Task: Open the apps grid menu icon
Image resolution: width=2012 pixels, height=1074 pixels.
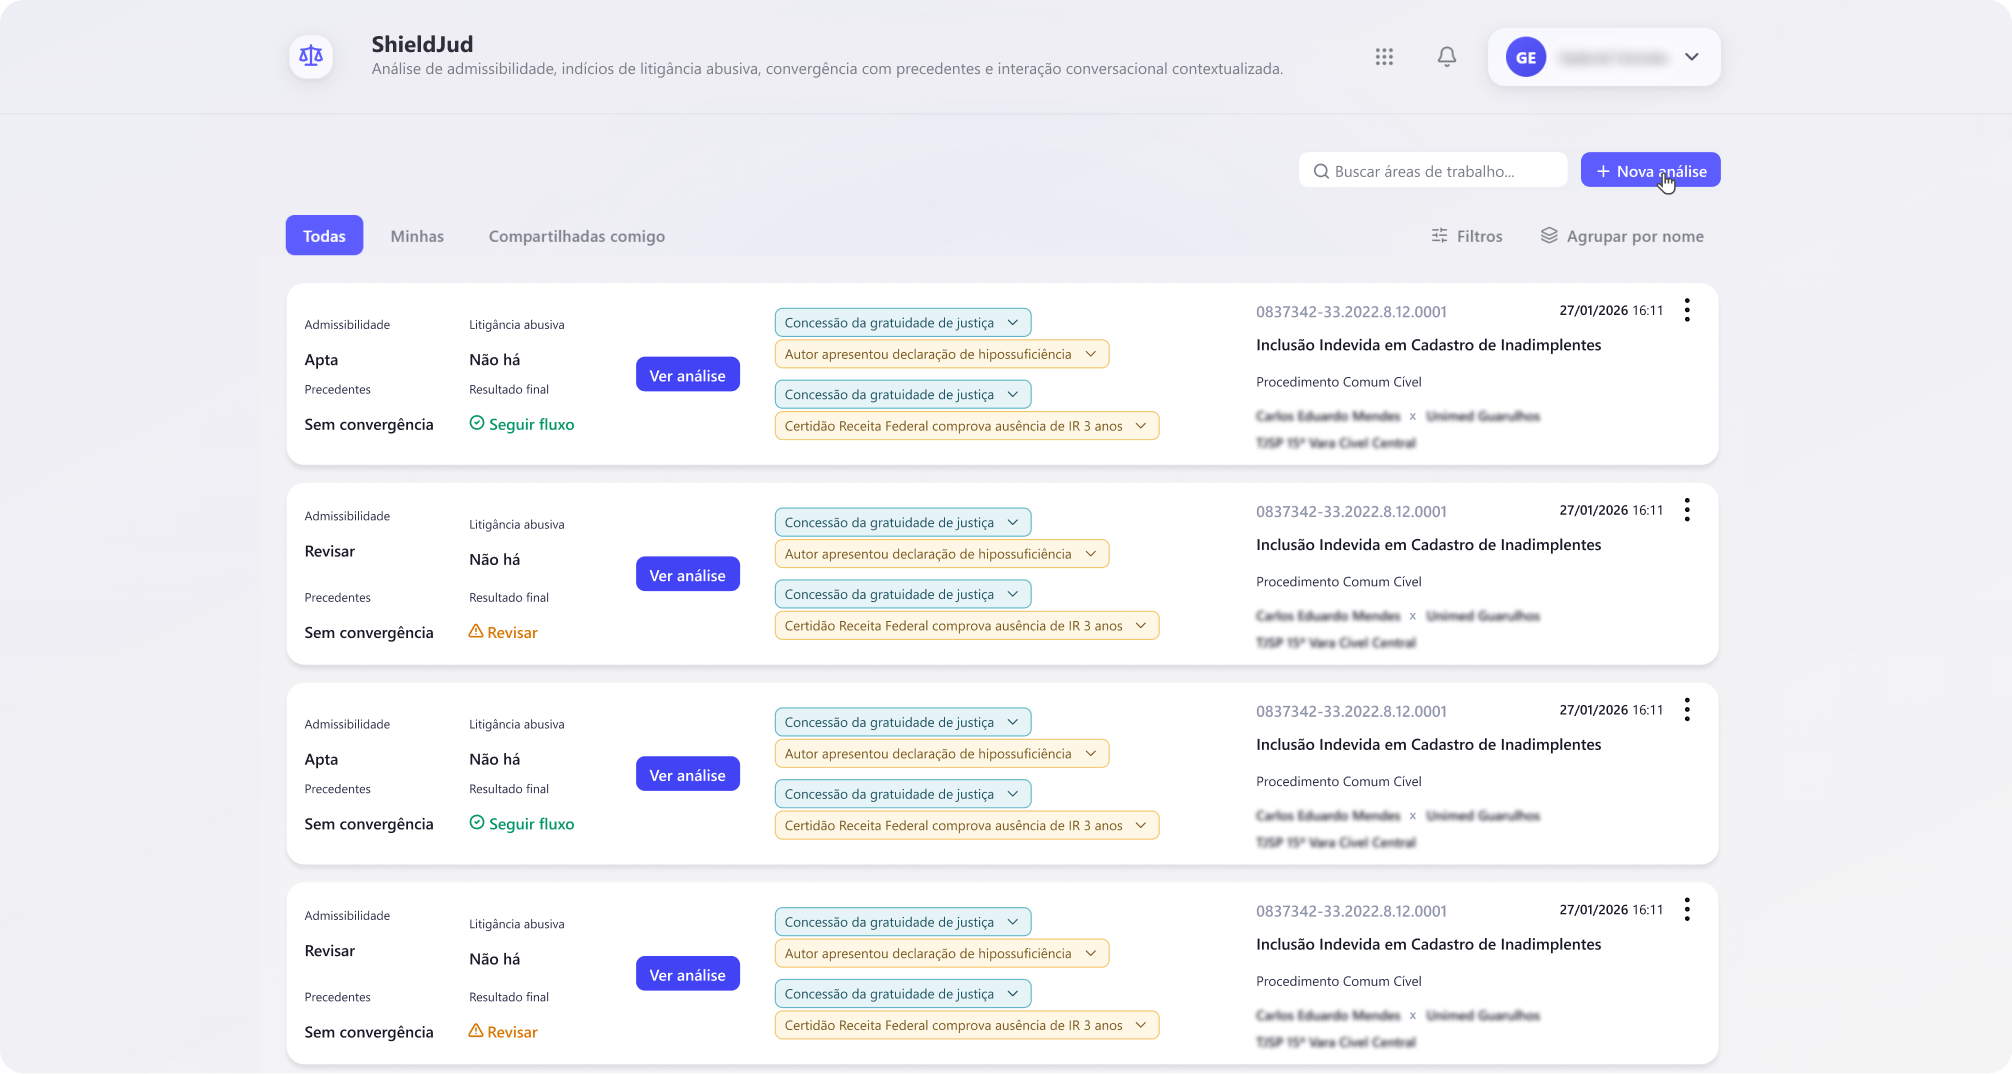Action: (x=1384, y=57)
